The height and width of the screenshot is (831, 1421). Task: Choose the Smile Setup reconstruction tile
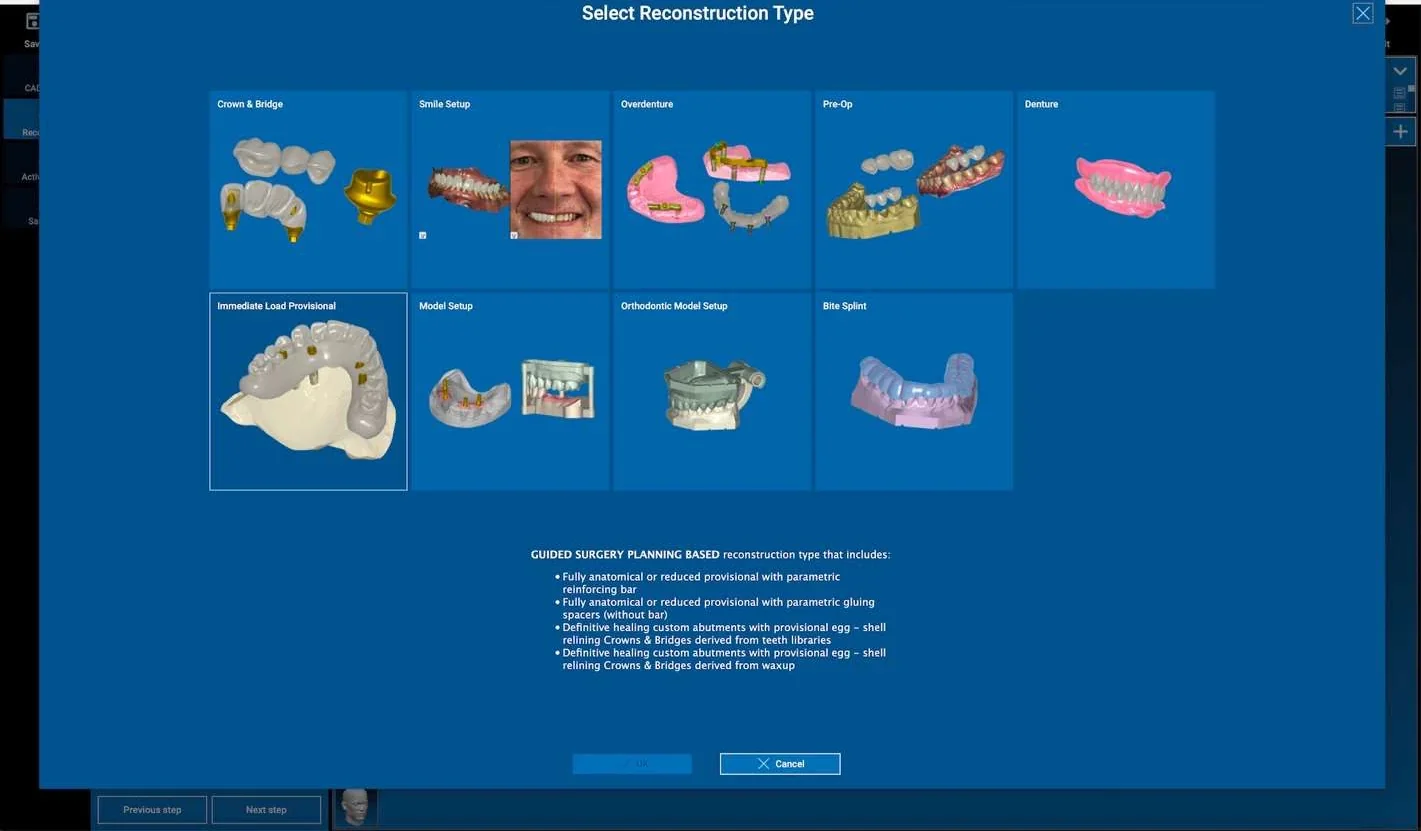510,190
